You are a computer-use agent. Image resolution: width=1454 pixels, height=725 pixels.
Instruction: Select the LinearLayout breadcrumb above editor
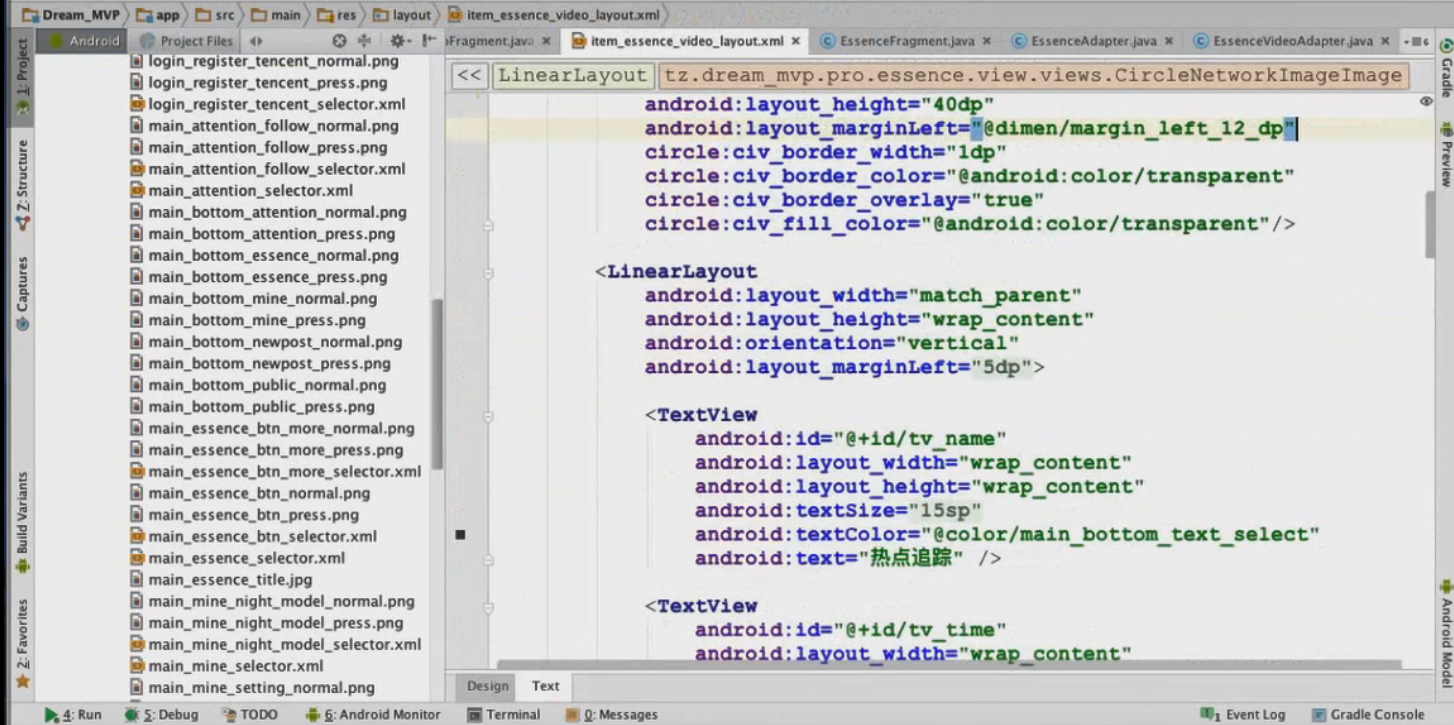pos(572,75)
